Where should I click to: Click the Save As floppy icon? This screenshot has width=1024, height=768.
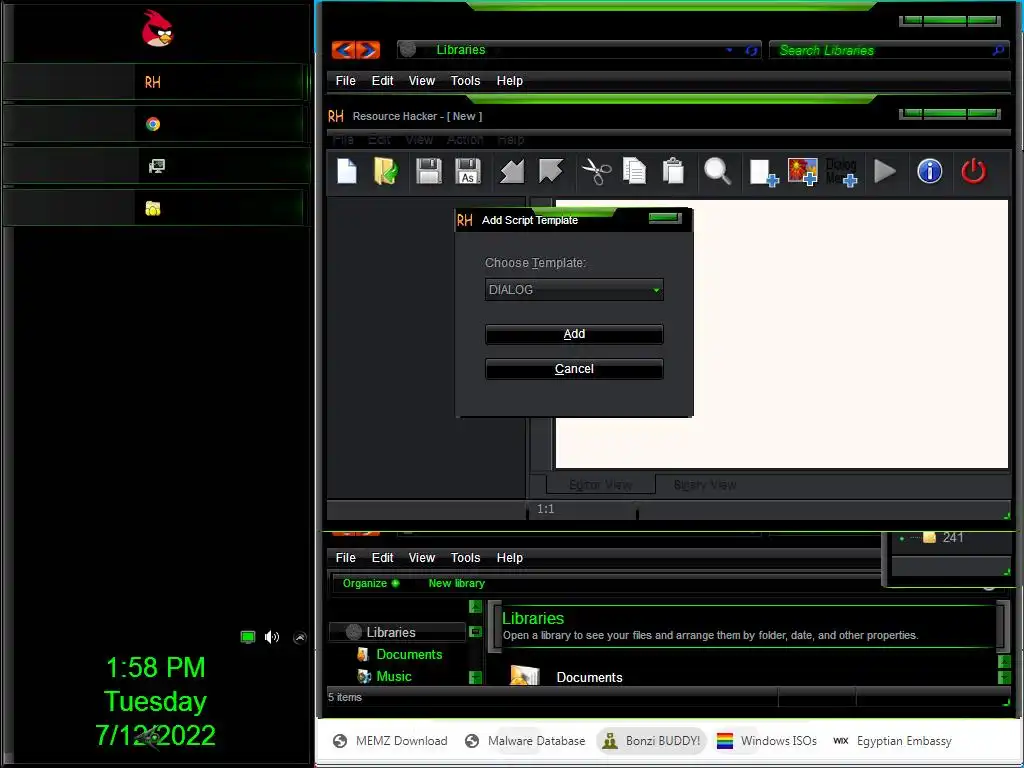[468, 172]
